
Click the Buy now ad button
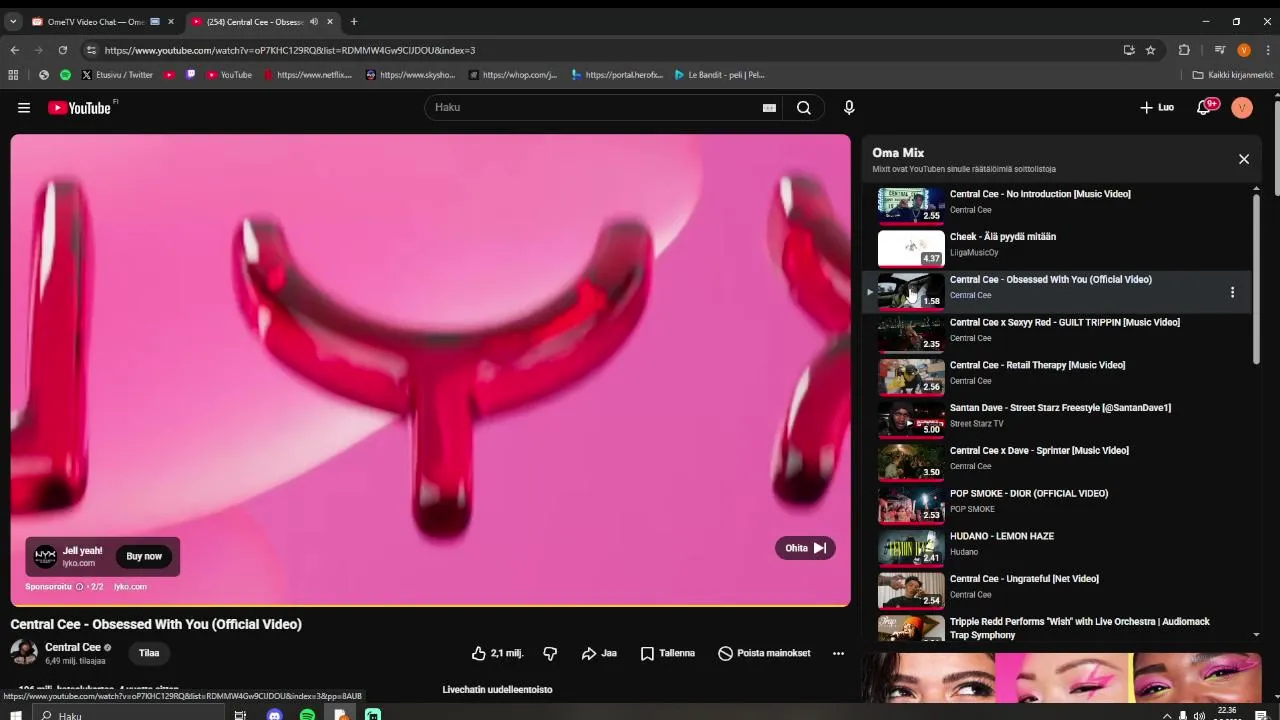click(144, 556)
